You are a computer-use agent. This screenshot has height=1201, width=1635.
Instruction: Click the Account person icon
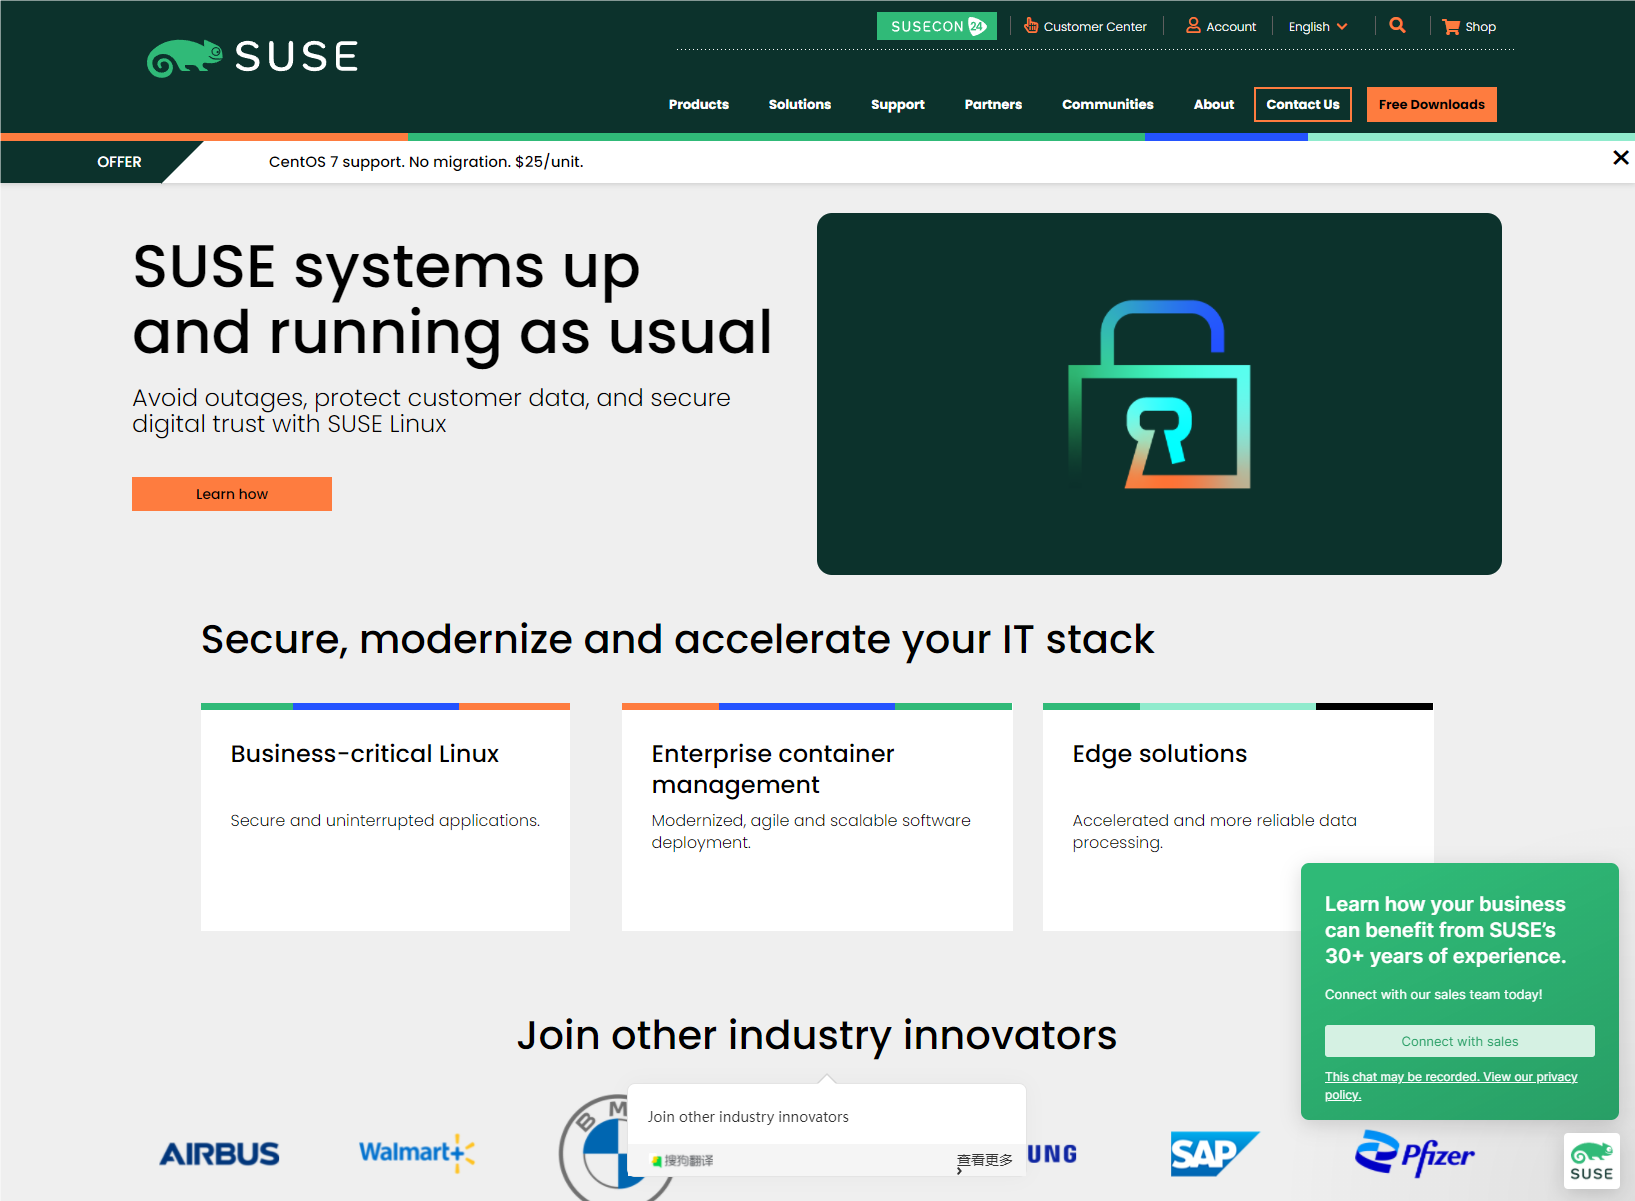(x=1193, y=26)
